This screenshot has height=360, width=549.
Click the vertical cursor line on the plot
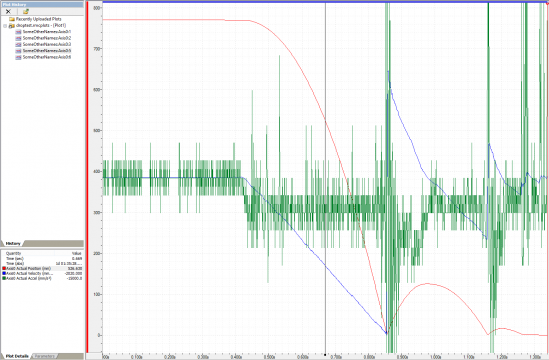pyautogui.click(x=326, y=175)
